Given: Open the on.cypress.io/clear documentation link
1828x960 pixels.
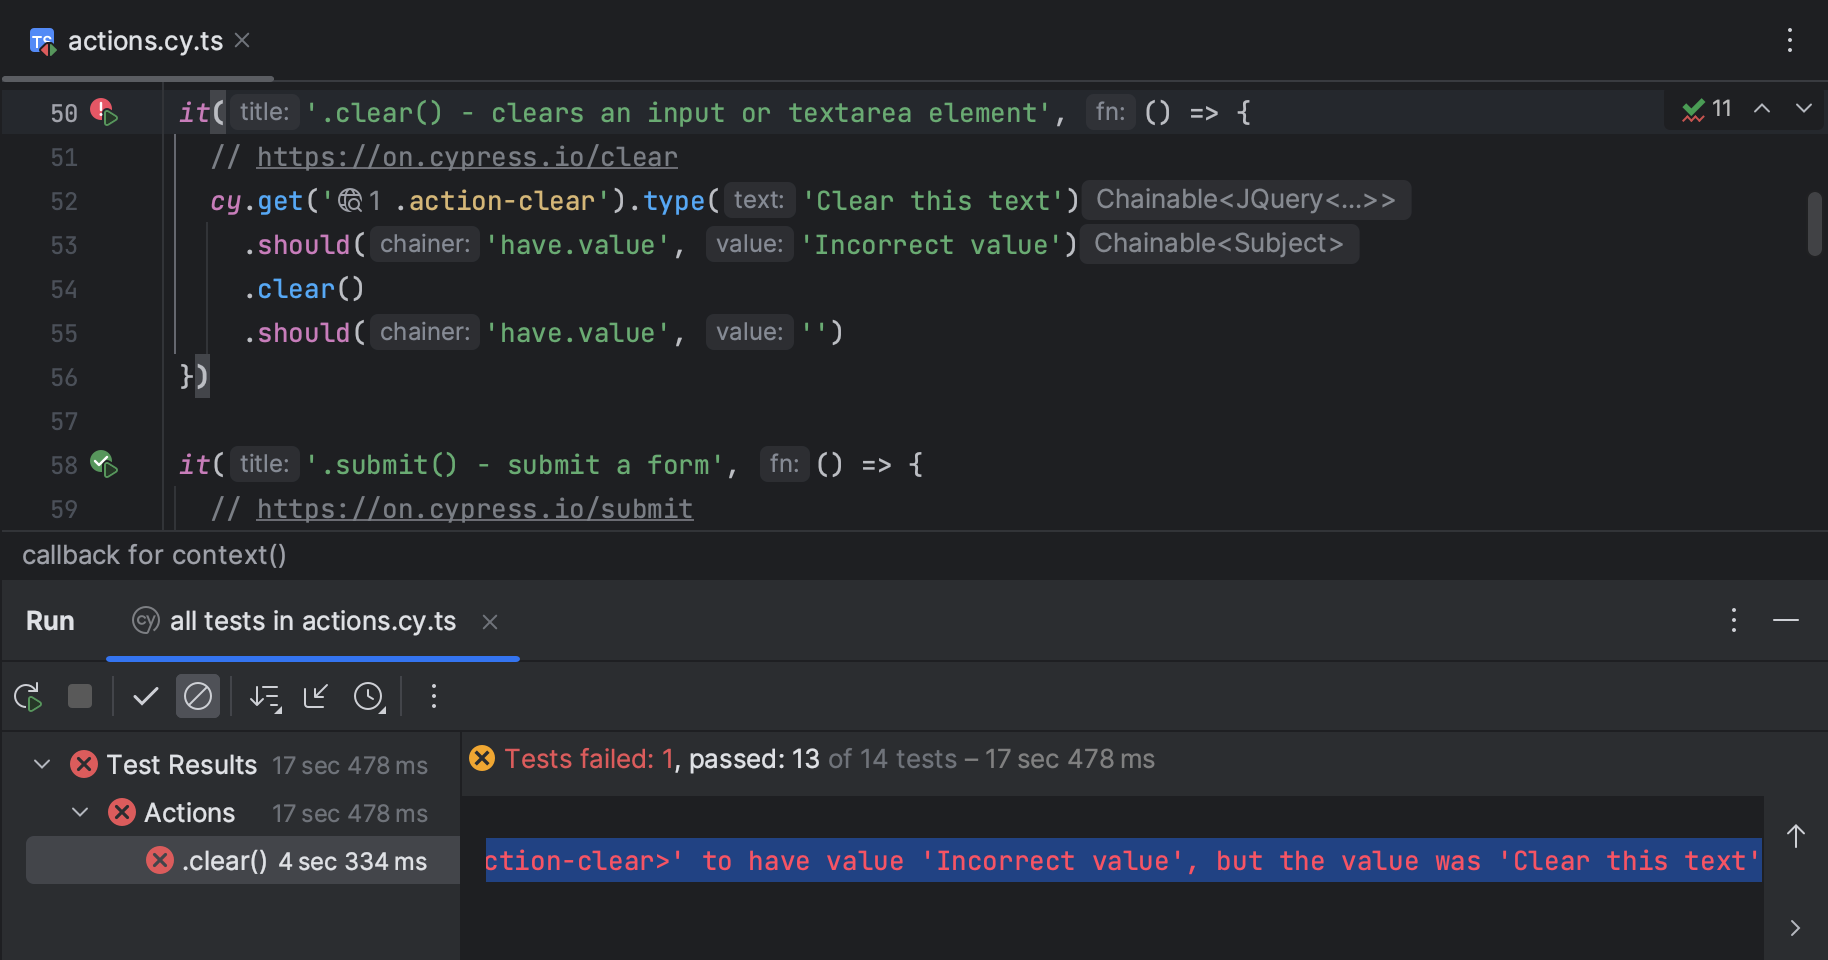Looking at the screenshot, I should click(x=466, y=156).
